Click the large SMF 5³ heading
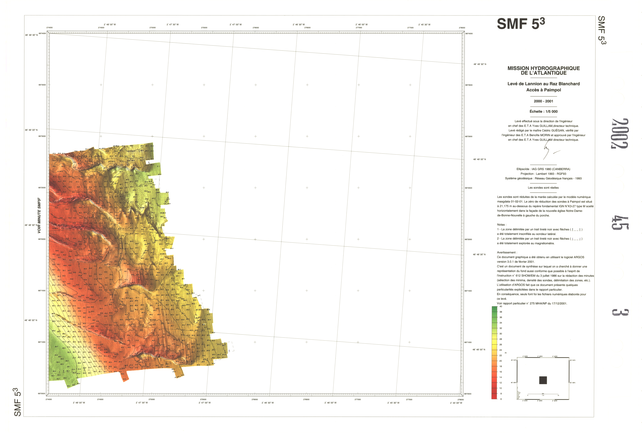The height and width of the screenshot is (433, 642). pos(526,23)
